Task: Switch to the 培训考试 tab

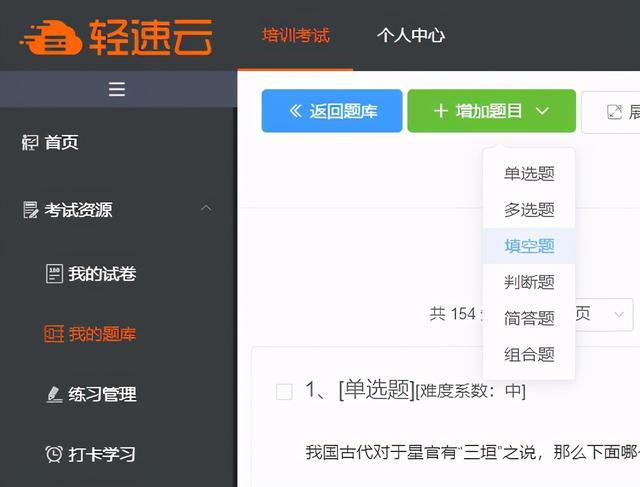Action: click(296, 35)
